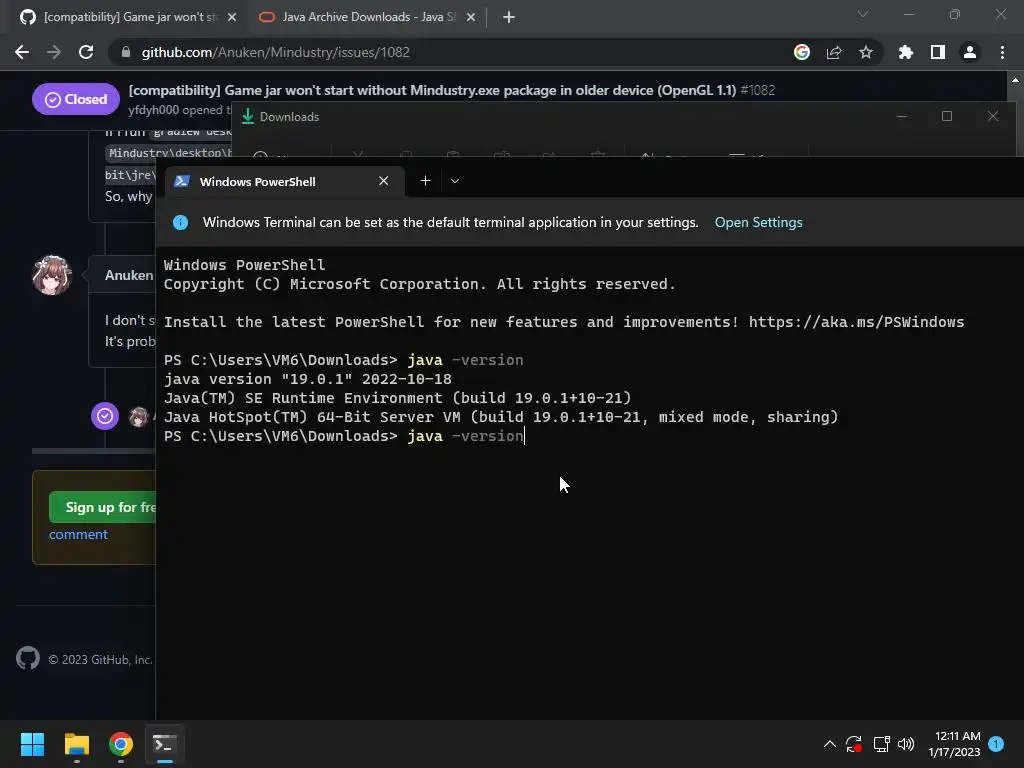
Task: Click the address bar URL field
Action: (x=451, y=52)
